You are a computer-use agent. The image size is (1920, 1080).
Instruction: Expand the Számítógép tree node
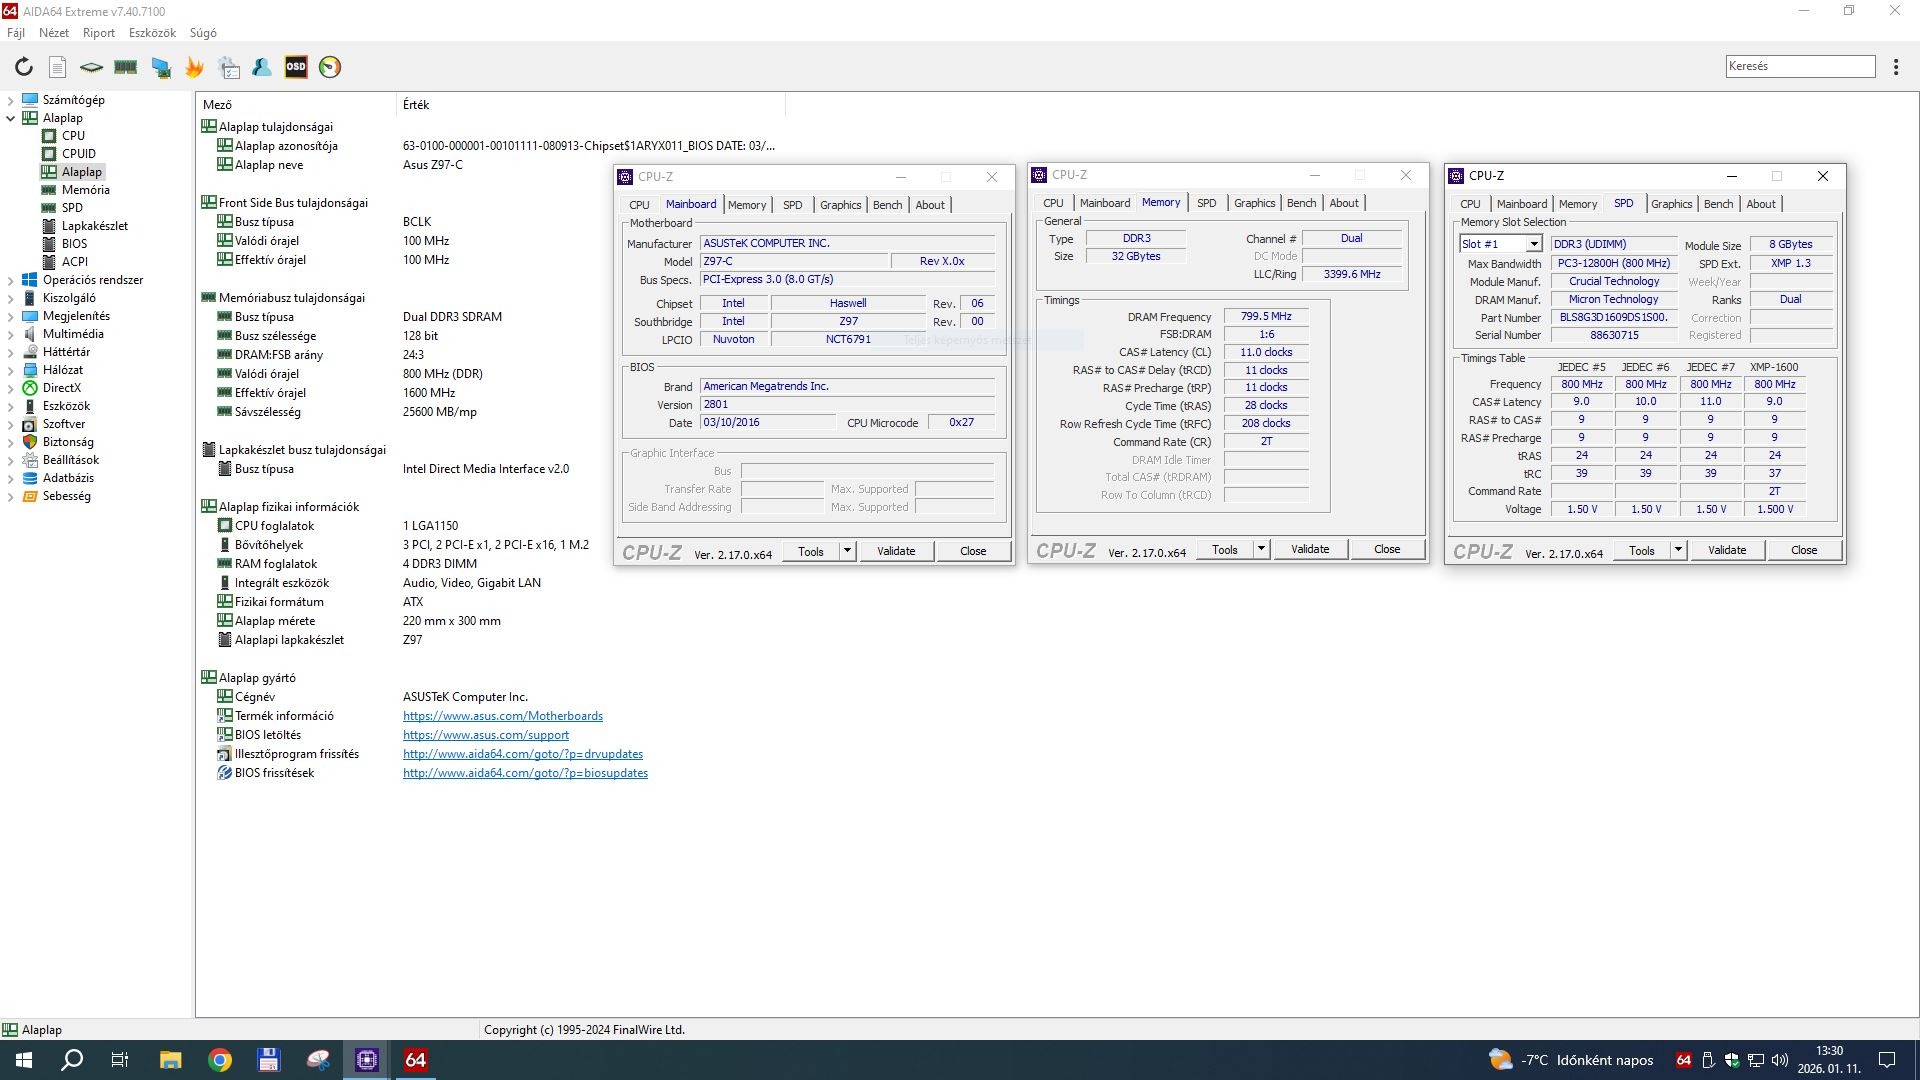click(x=10, y=100)
